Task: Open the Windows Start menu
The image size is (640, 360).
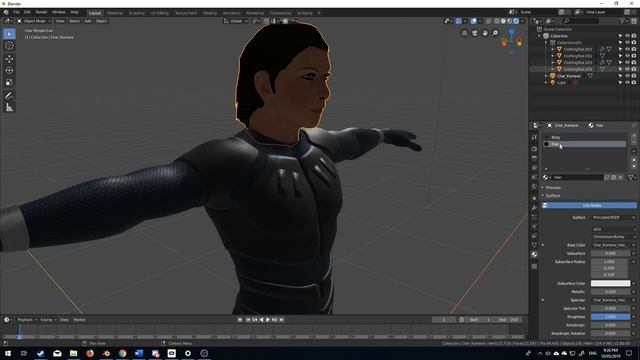Action: [x=8, y=353]
